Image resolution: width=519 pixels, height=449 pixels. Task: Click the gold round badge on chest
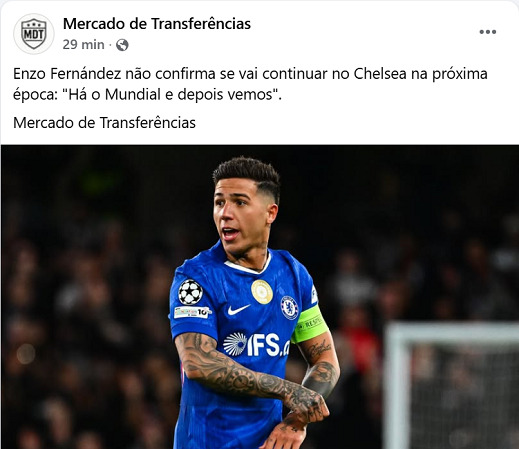(x=262, y=292)
